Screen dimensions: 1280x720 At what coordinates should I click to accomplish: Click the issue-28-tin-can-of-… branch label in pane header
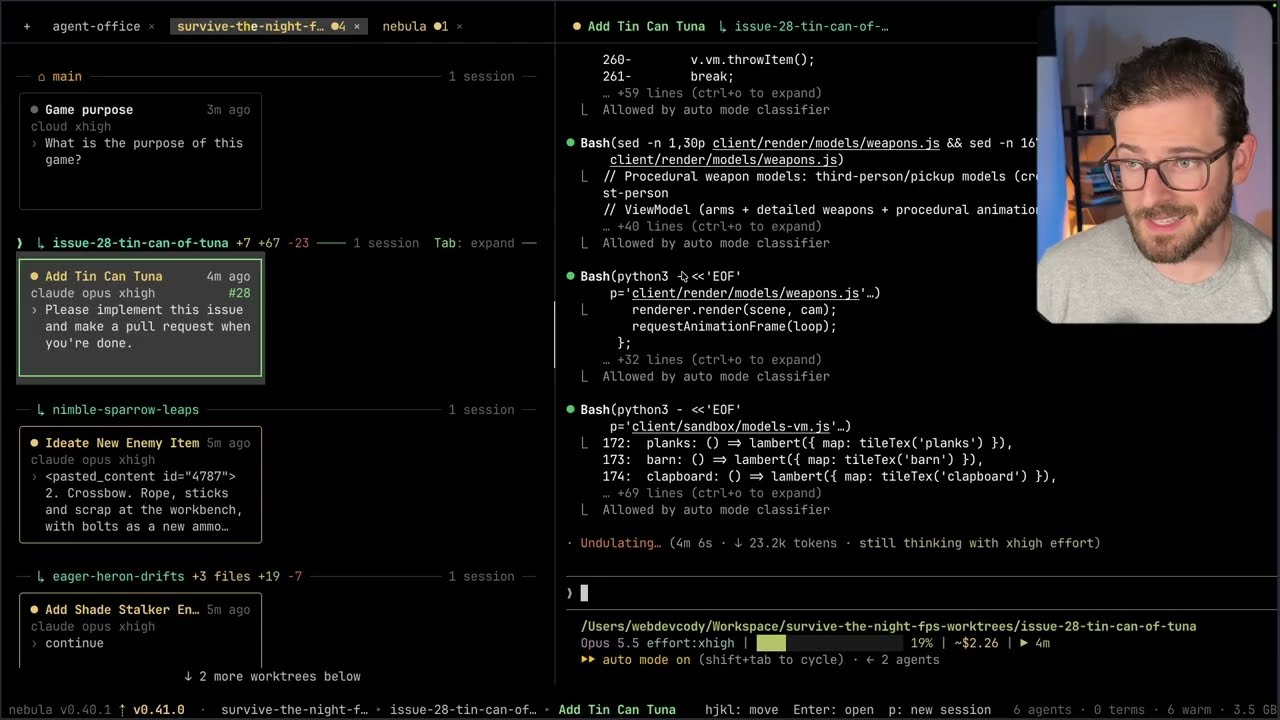(811, 26)
